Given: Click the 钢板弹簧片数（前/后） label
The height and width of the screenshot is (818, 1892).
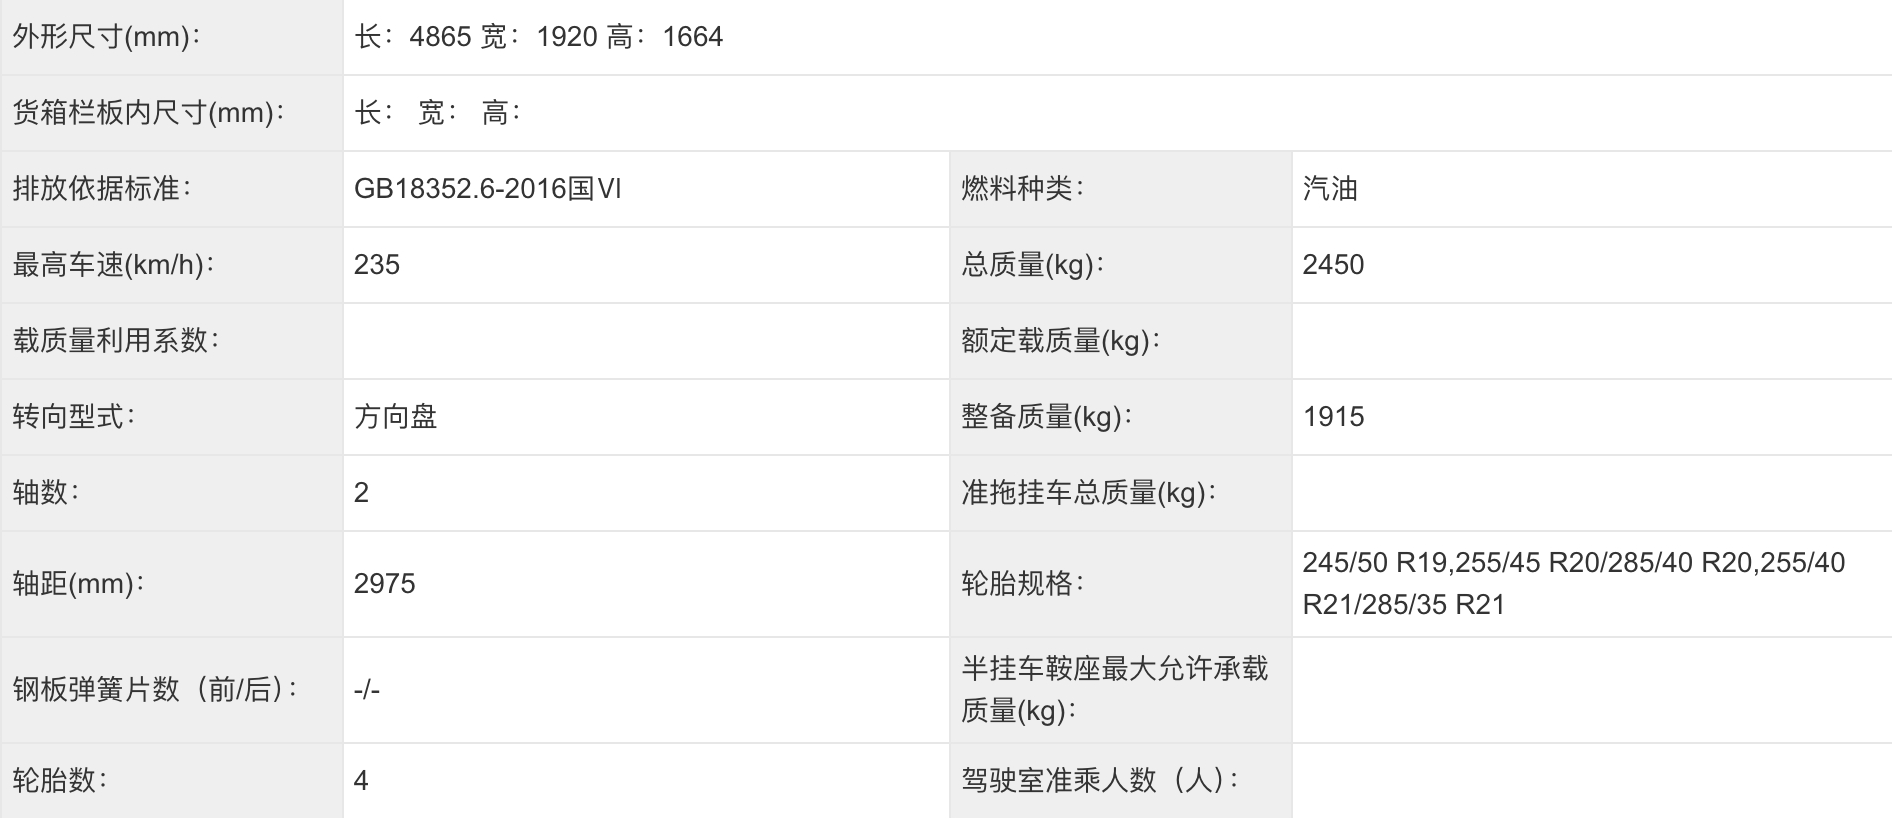Looking at the screenshot, I should [156, 690].
